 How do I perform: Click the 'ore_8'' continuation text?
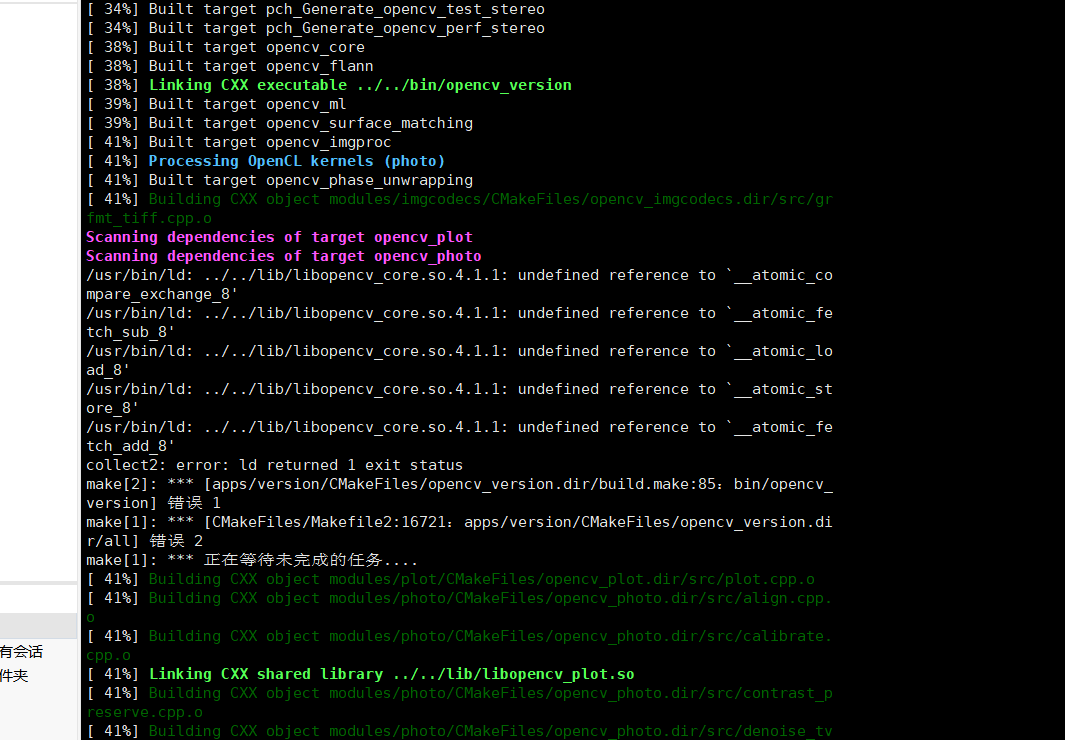tap(113, 409)
